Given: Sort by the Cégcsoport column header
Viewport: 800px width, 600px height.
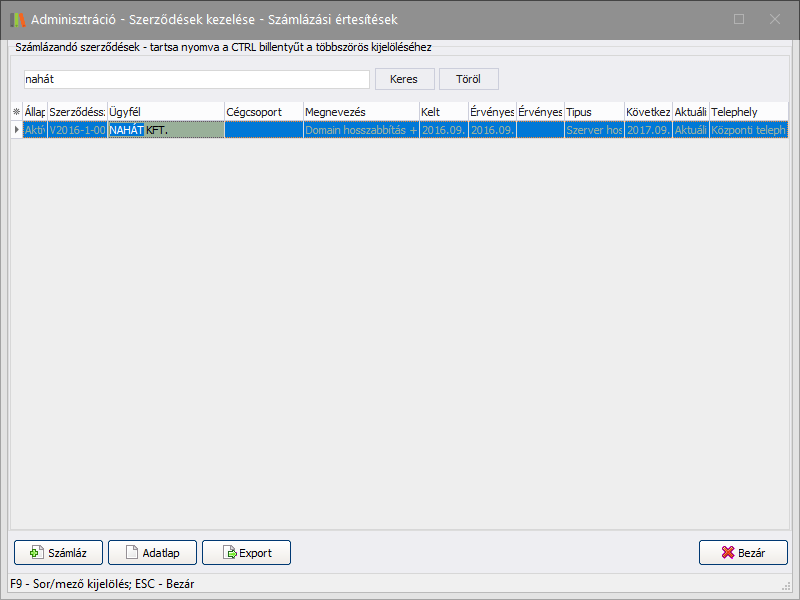Looking at the screenshot, I should 263,112.
